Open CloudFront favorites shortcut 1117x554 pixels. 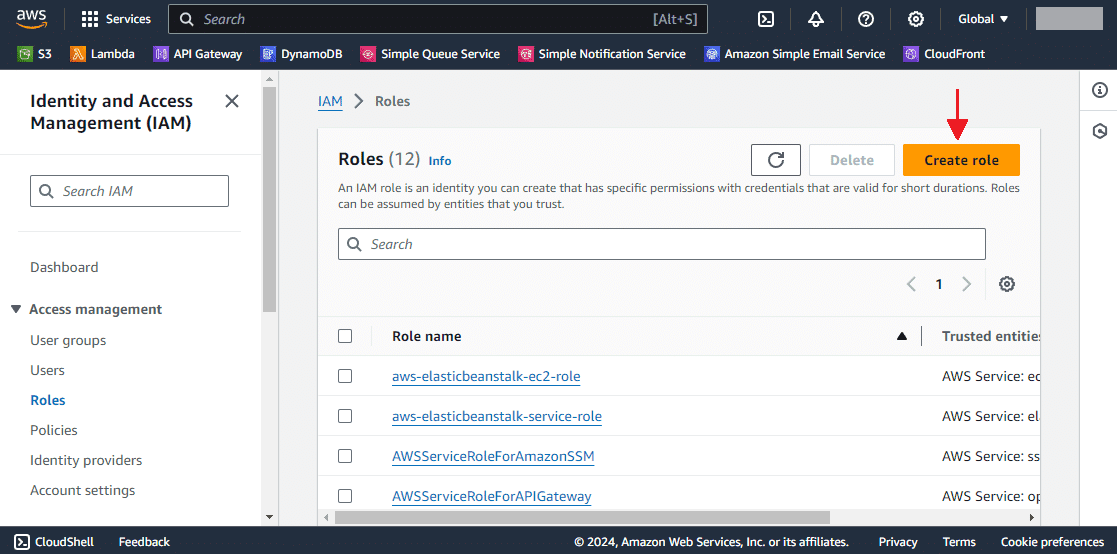point(945,53)
